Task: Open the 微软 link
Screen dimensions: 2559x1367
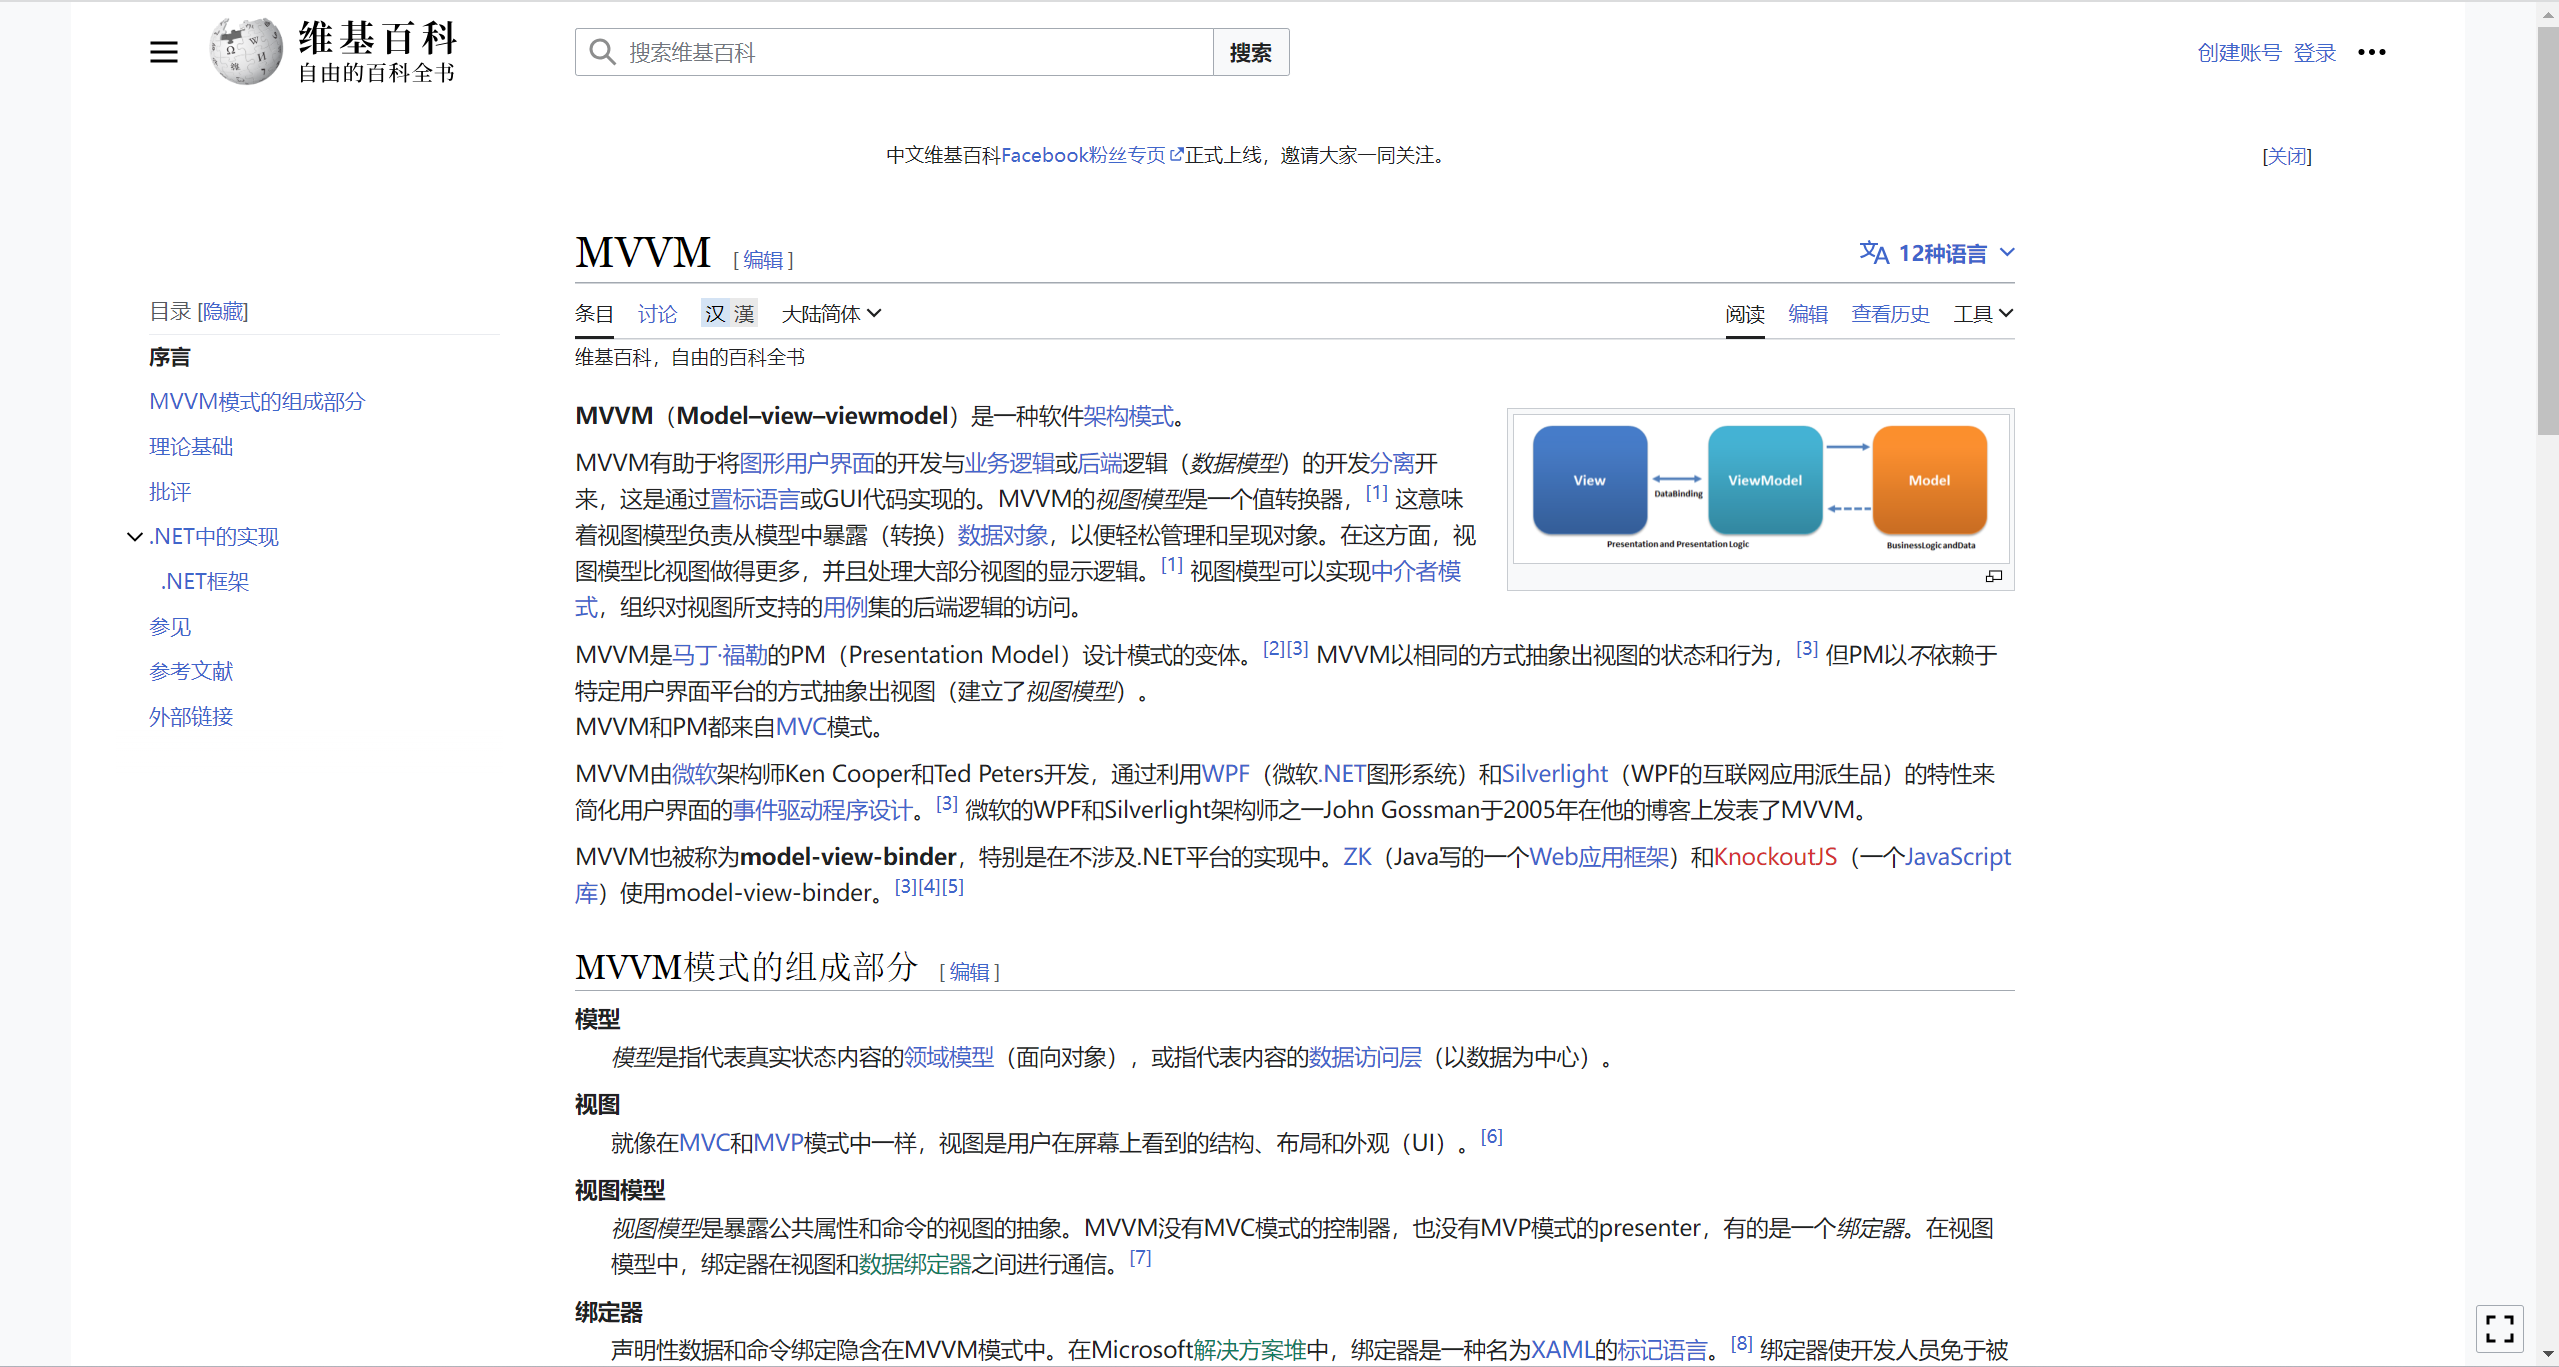Action: pyautogui.click(x=694, y=774)
